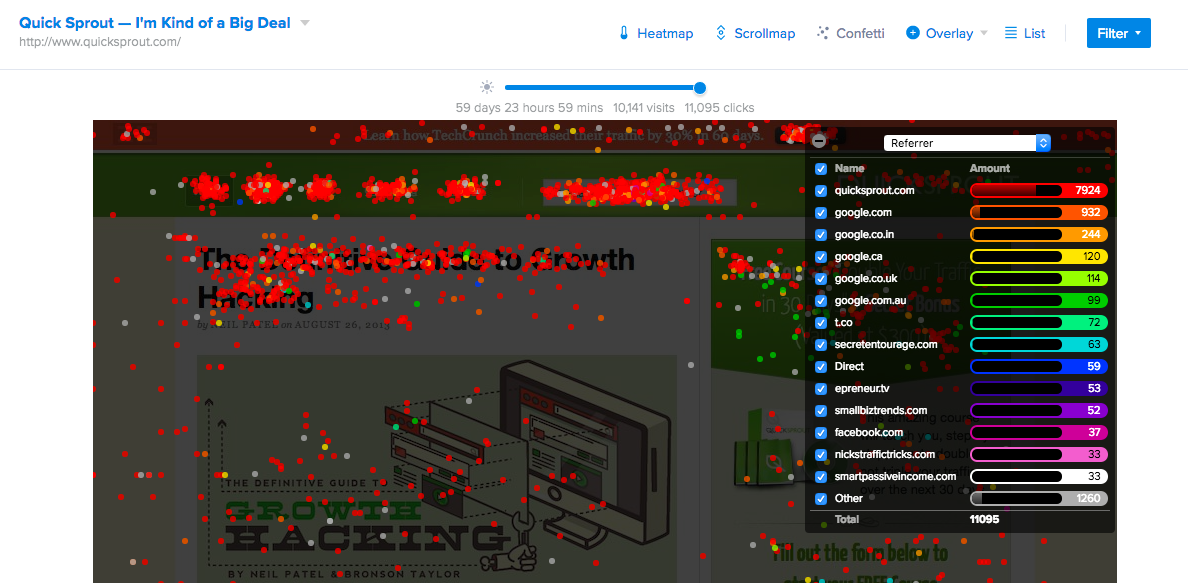The height and width of the screenshot is (583, 1188).
Task: Click the 11,095 clicks stat
Action: click(x=719, y=108)
